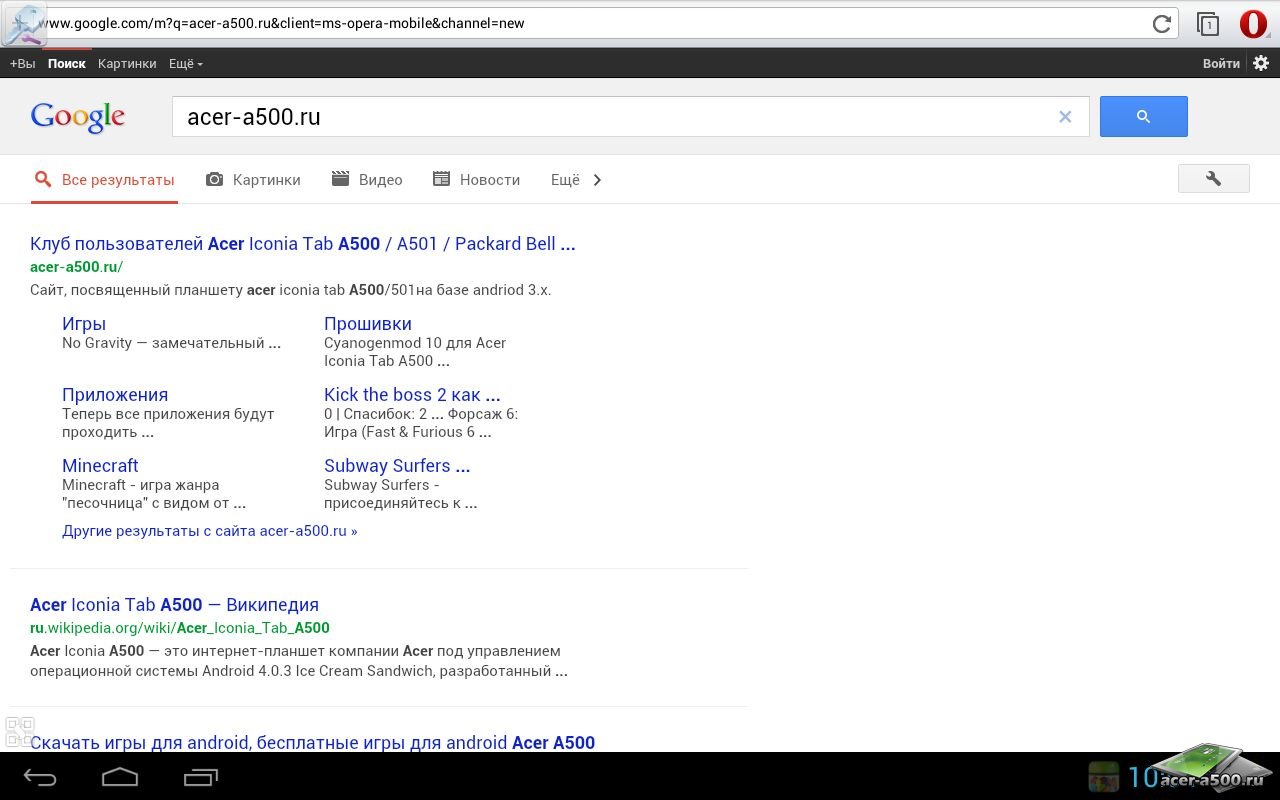This screenshot has width=1280, height=800.
Task: Reload the page with the refresh icon
Action: point(1161,24)
